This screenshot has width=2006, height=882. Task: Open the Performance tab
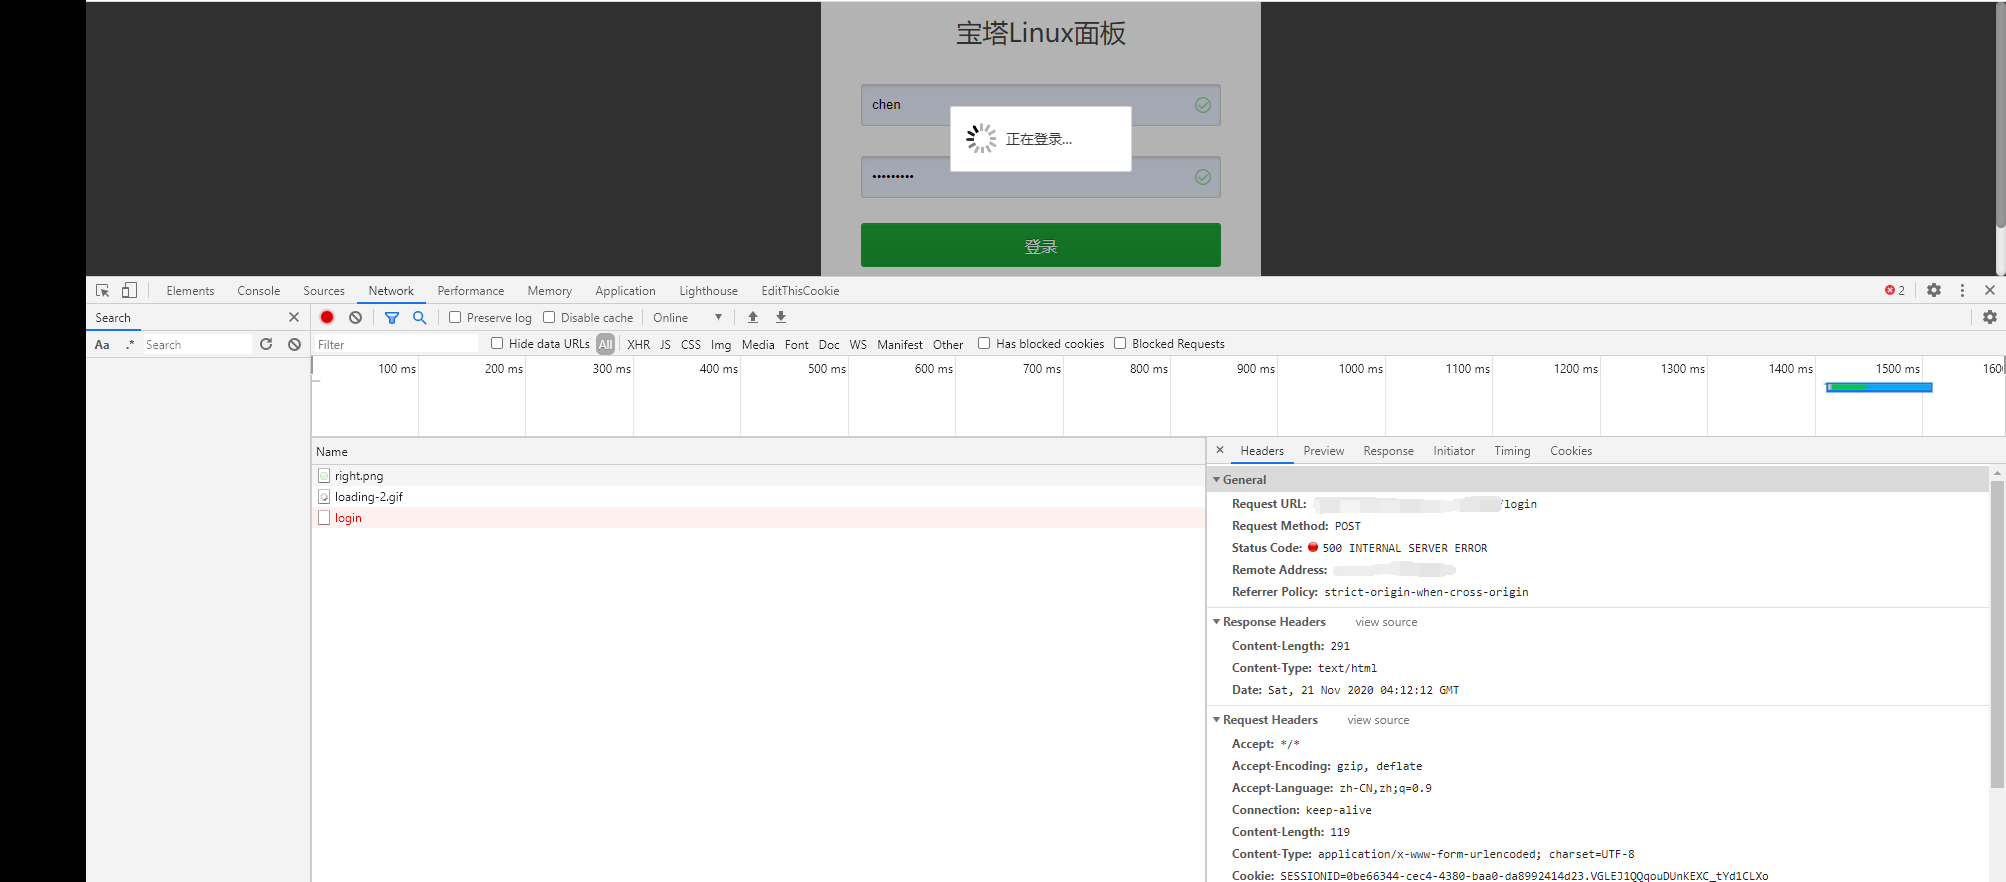[471, 290]
